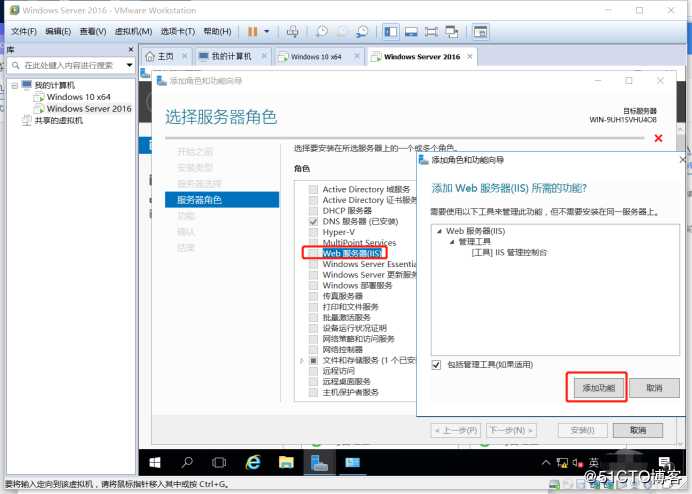This screenshot has width=692, height=494.
Task: Expand the 文件和存储服务 role node
Action: click(302, 361)
